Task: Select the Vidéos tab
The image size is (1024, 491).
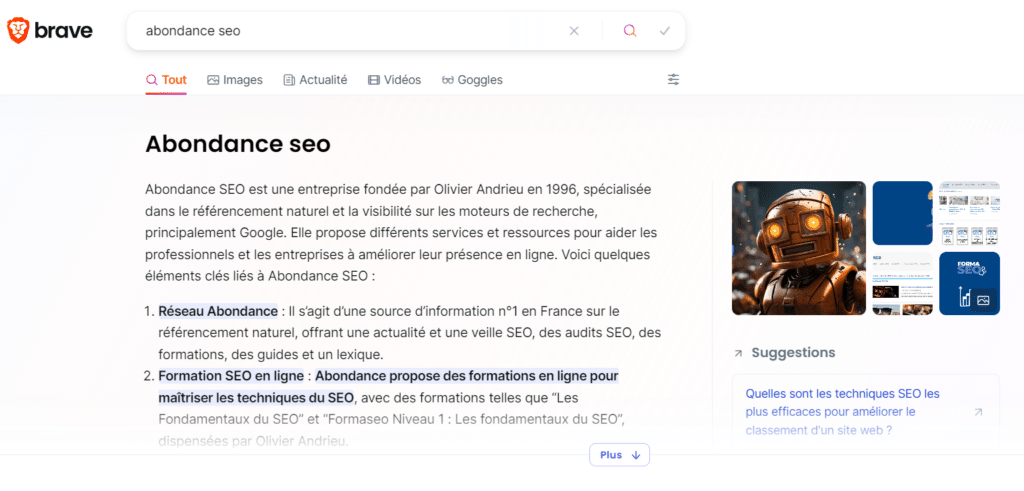Action: coord(394,80)
